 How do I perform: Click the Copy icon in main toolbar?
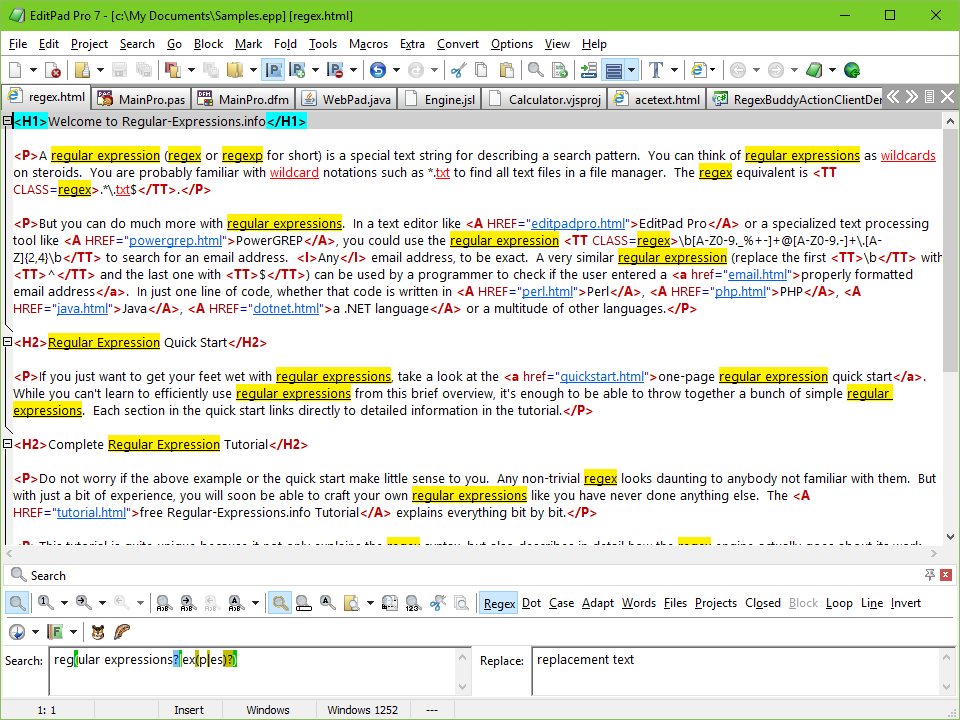click(482, 70)
